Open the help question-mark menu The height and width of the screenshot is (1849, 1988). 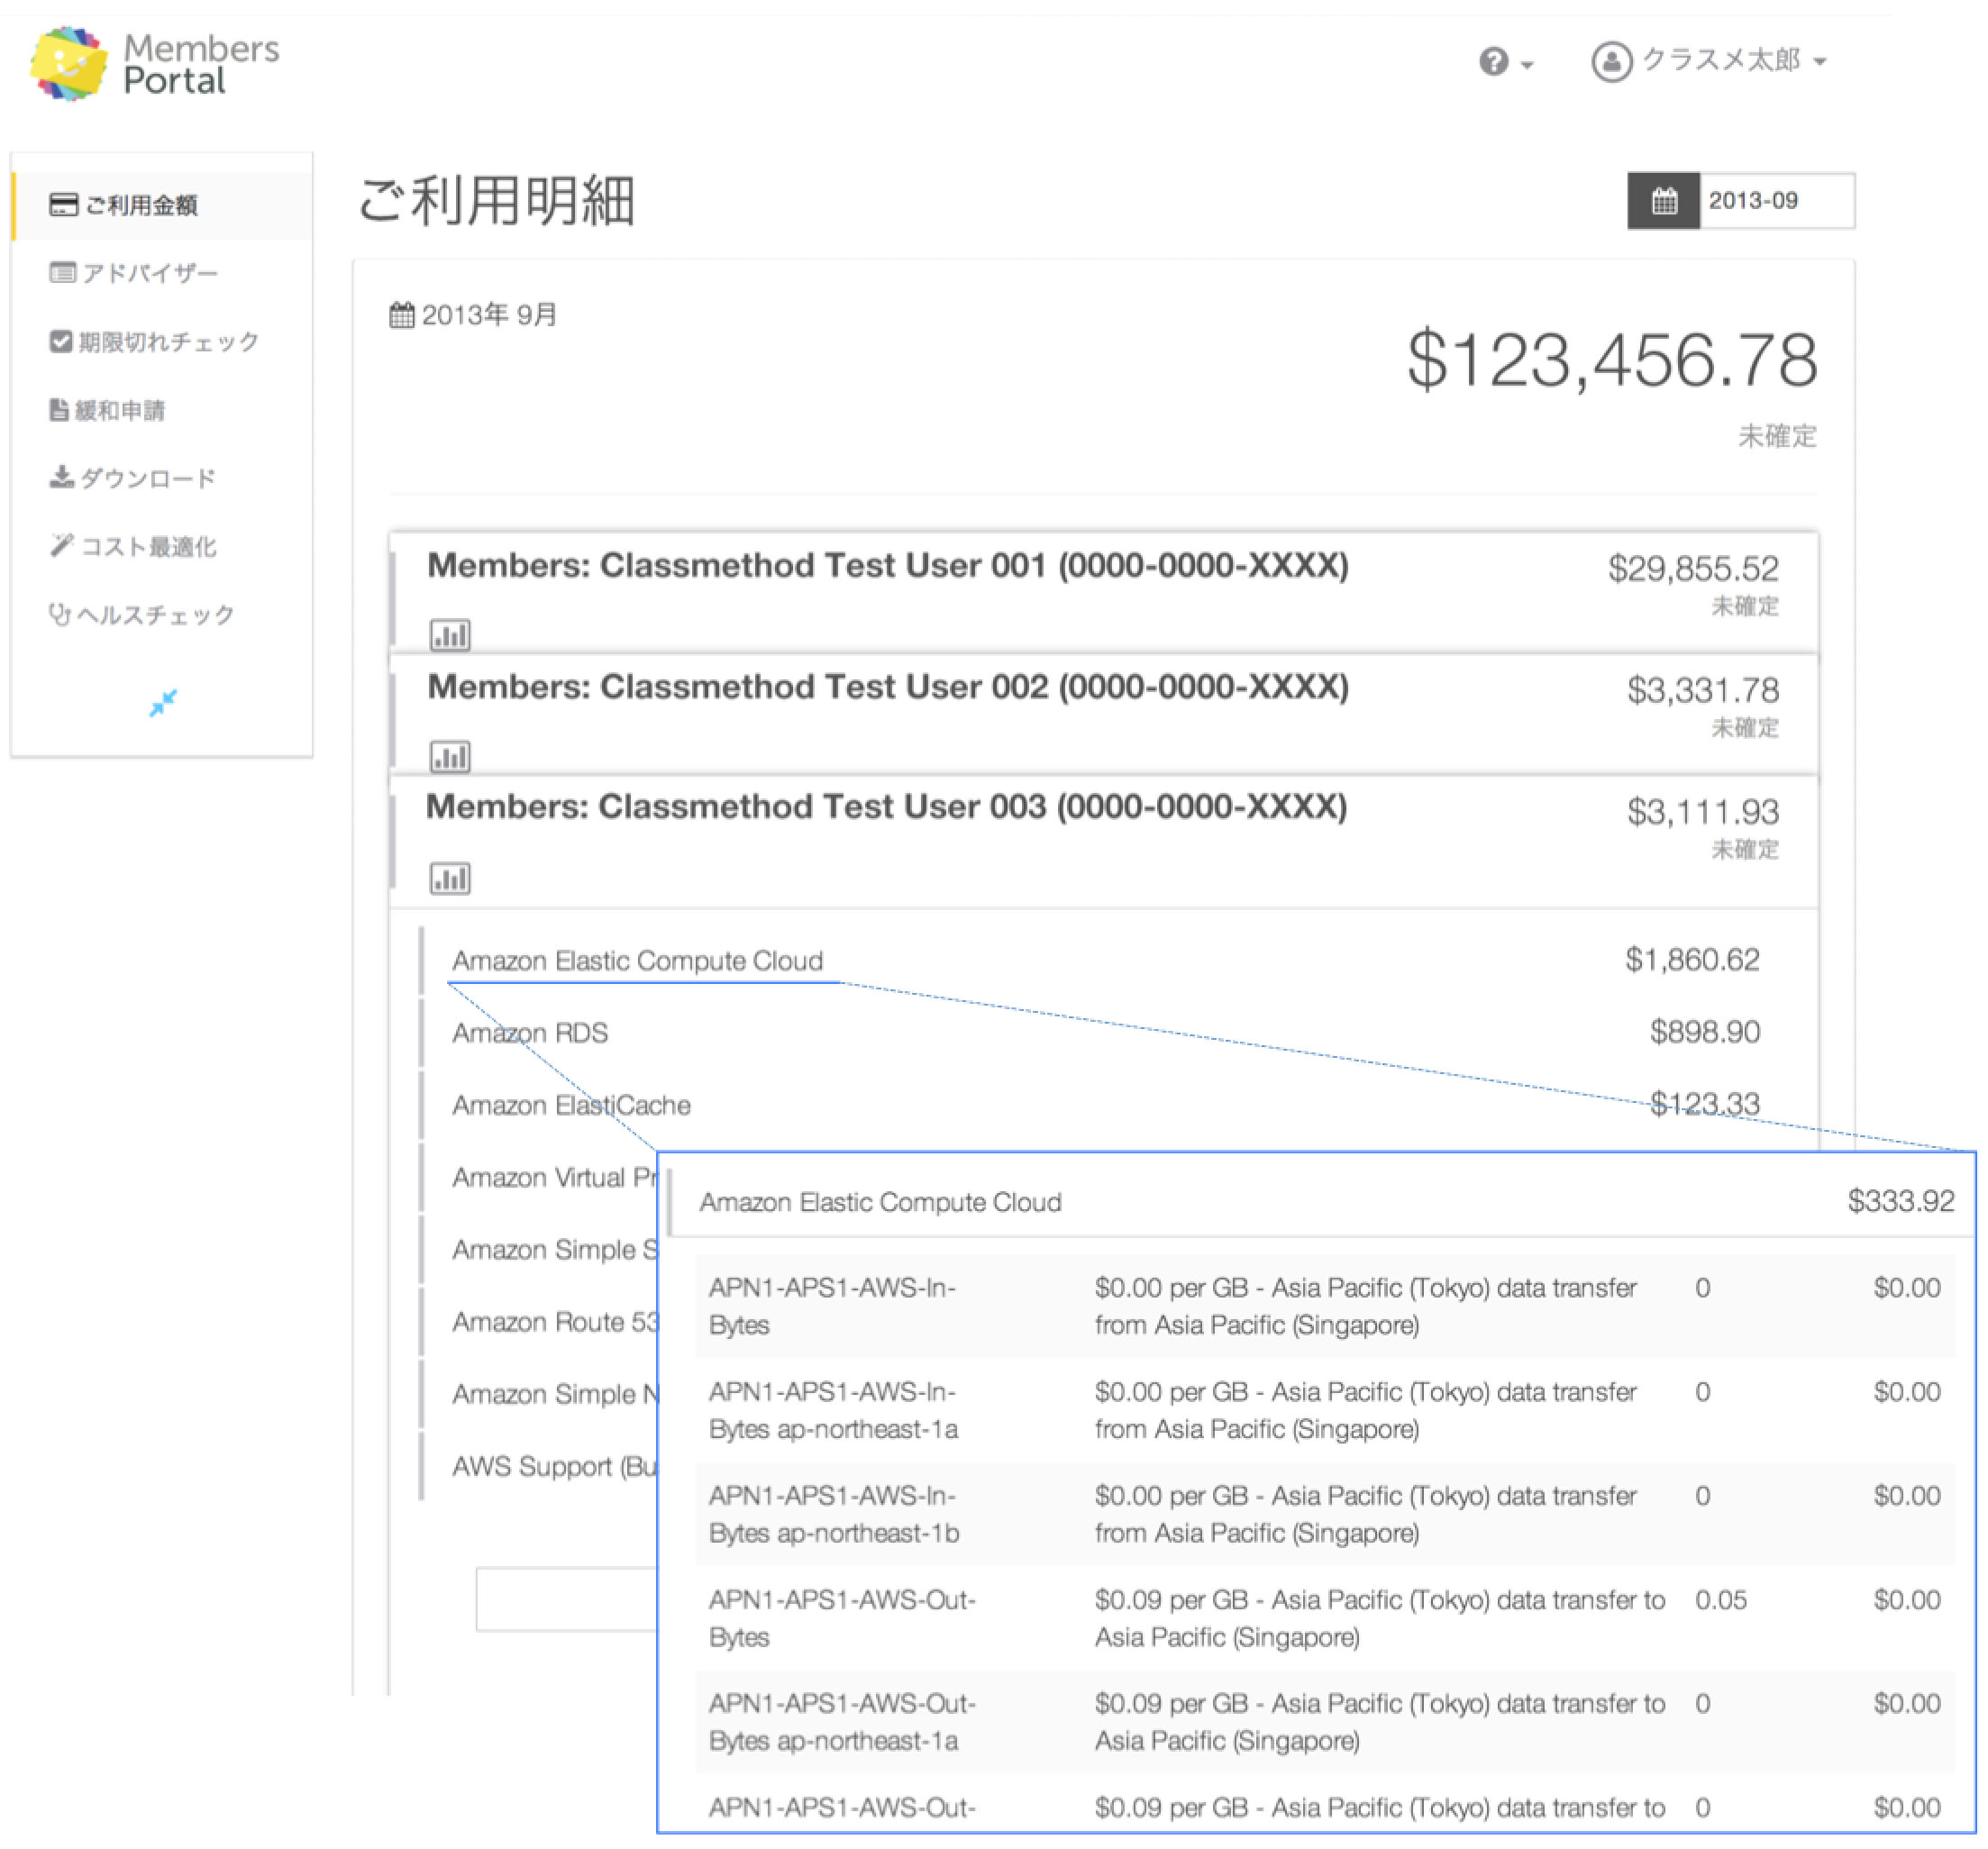(x=1505, y=62)
